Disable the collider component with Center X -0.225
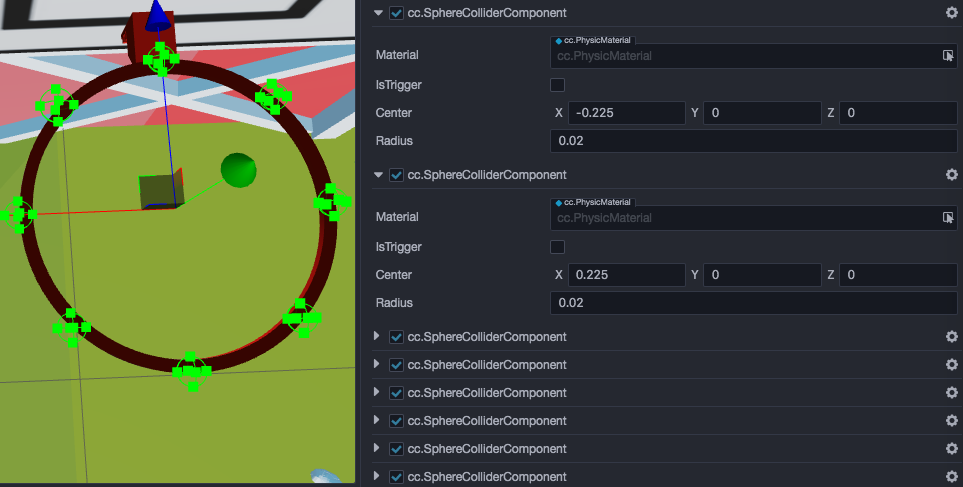This screenshot has width=963, height=487. pos(396,13)
